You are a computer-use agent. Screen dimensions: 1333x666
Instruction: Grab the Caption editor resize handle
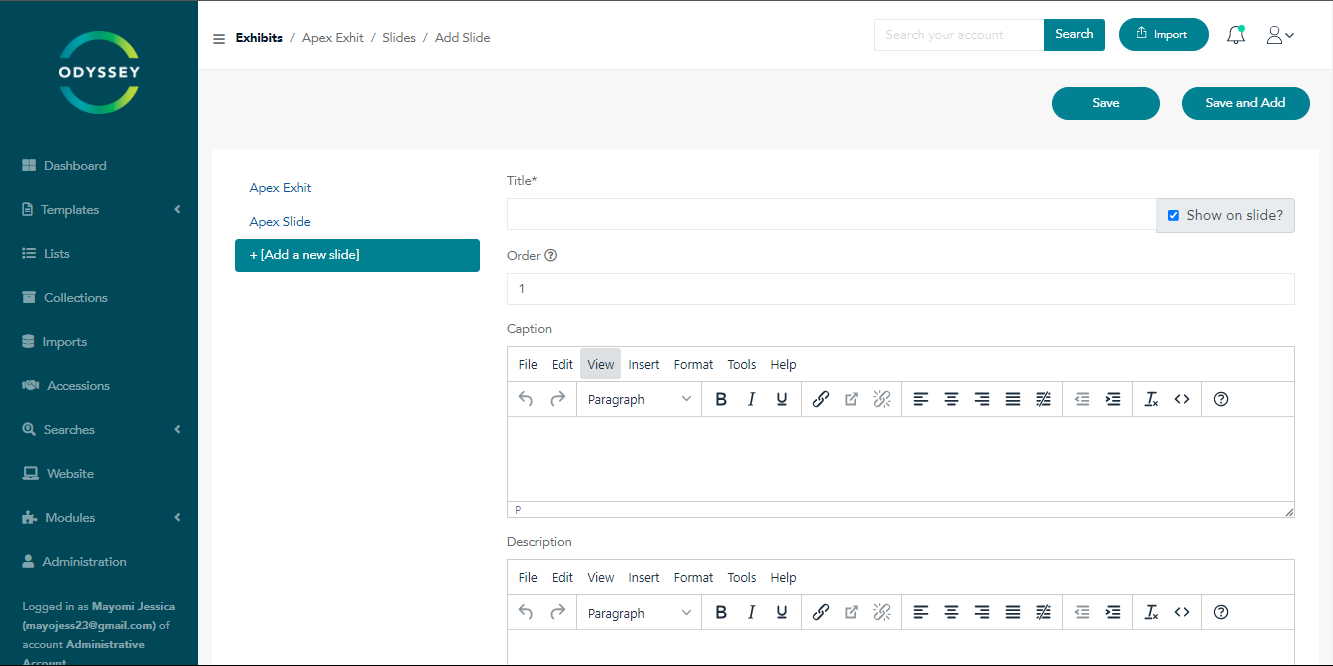[1288, 511]
